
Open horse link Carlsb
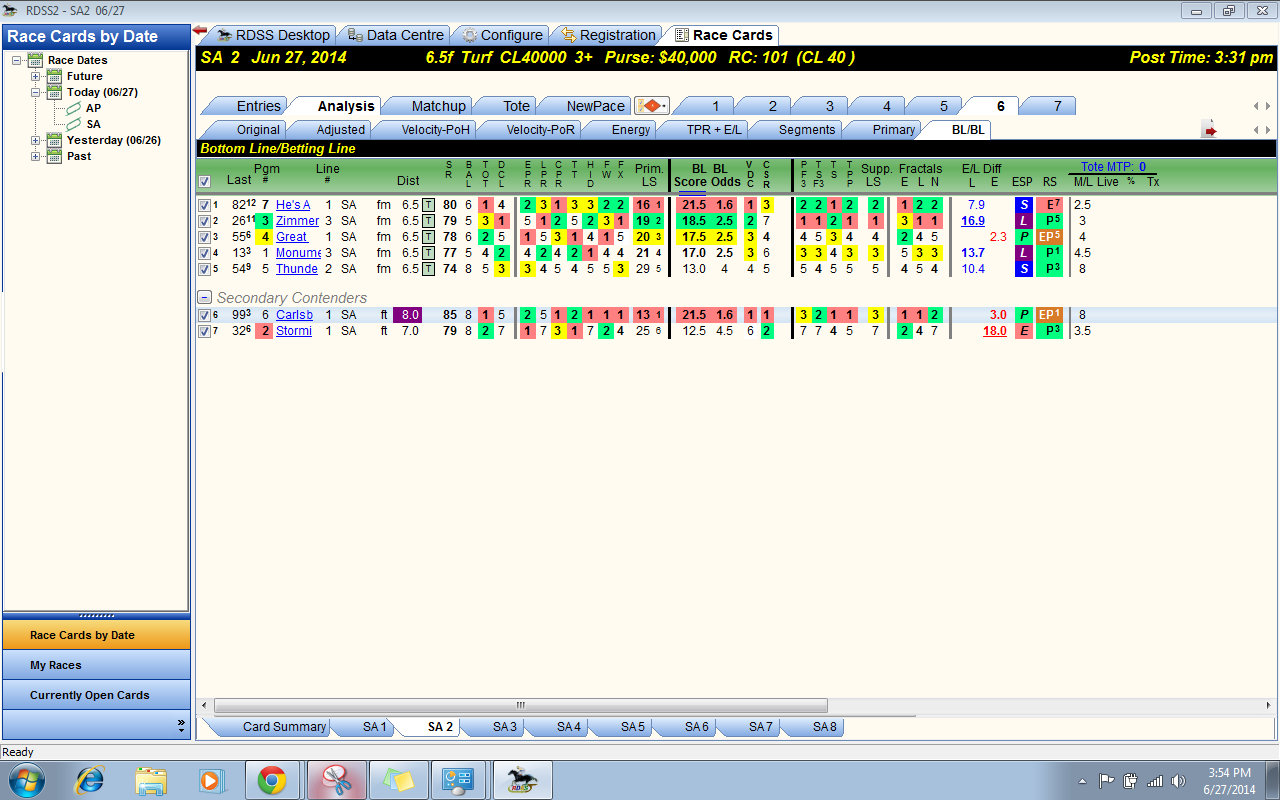pos(294,315)
